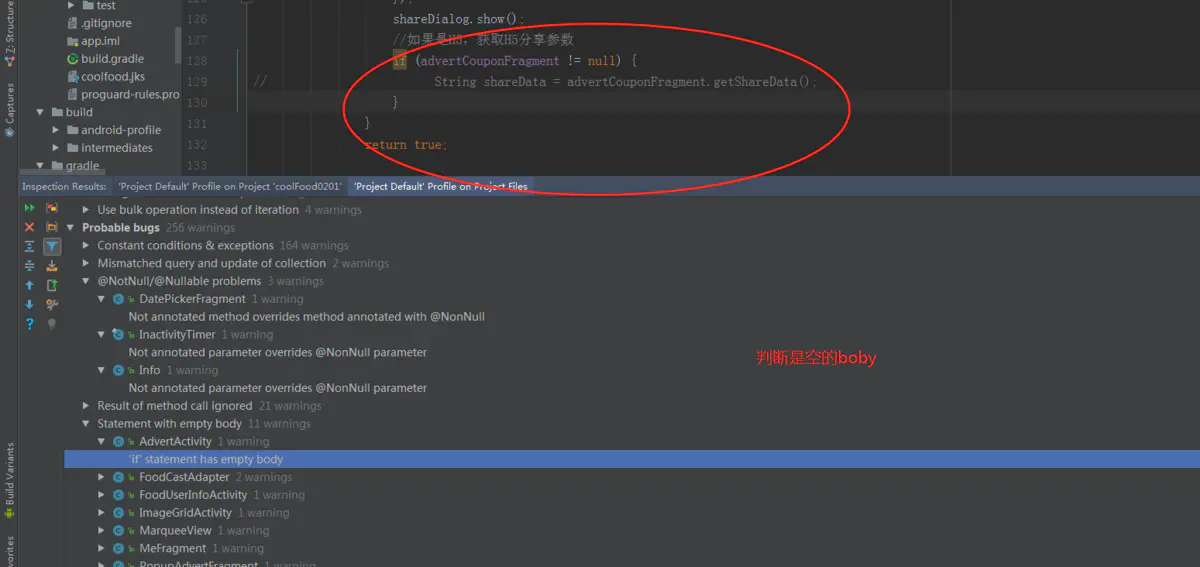Image resolution: width=1200 pixels, height=567 pixels.
Task: Toggle the filter resolved items funnel icon
Action: [x=52, y=246]
